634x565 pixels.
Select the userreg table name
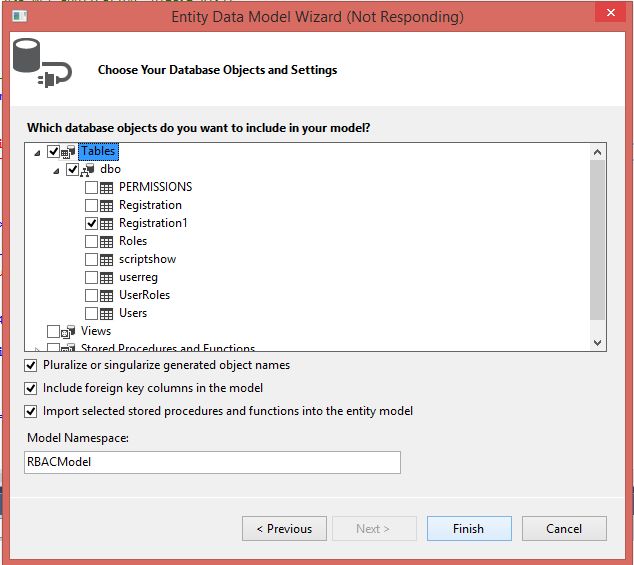138,277
